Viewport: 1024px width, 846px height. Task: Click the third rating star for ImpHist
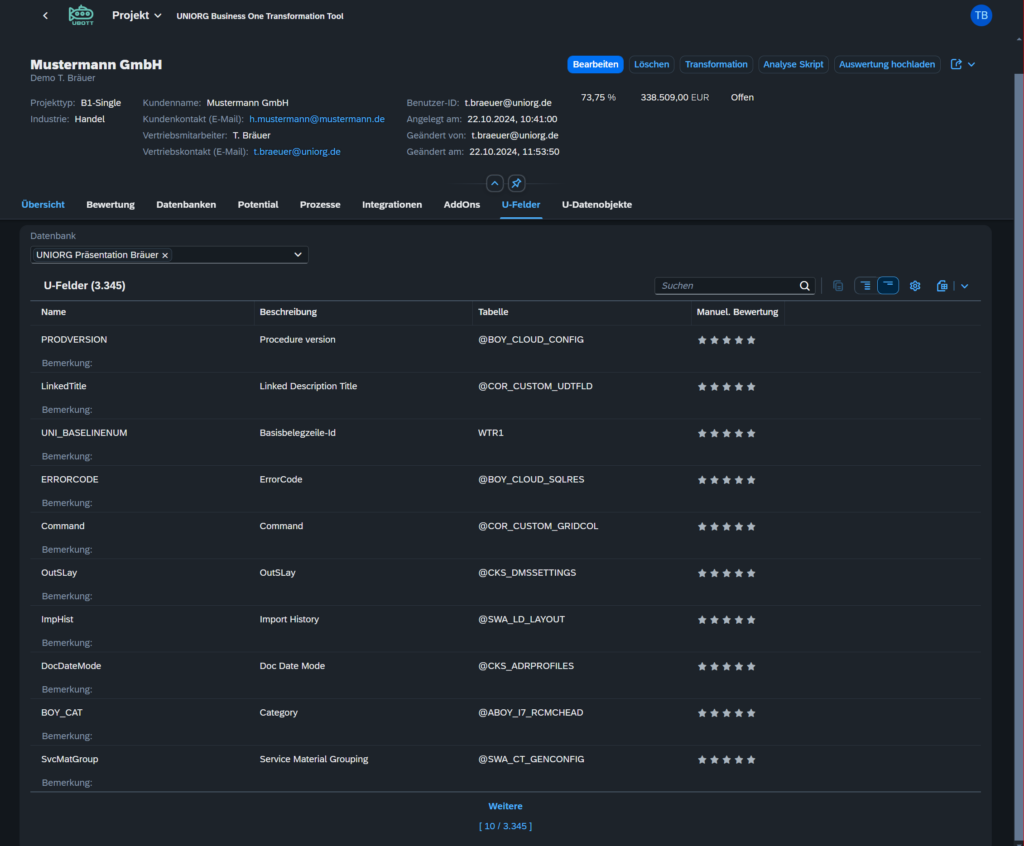tap(726, 620)
